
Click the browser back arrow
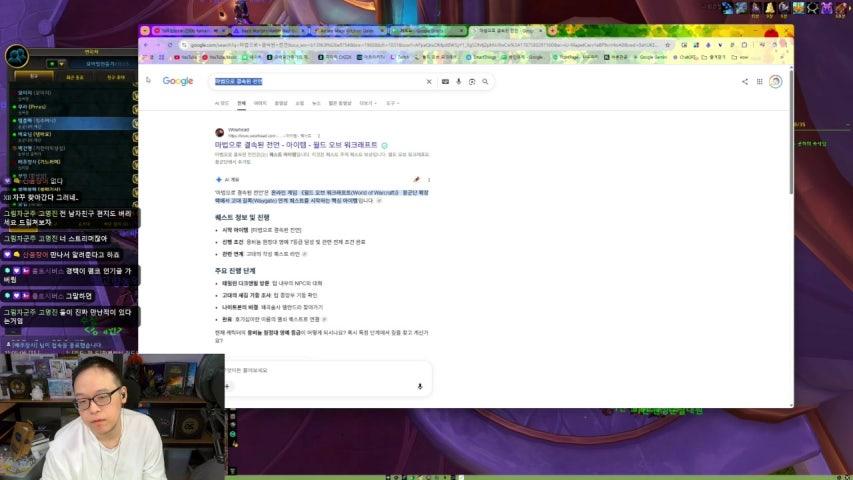point(146,45)
